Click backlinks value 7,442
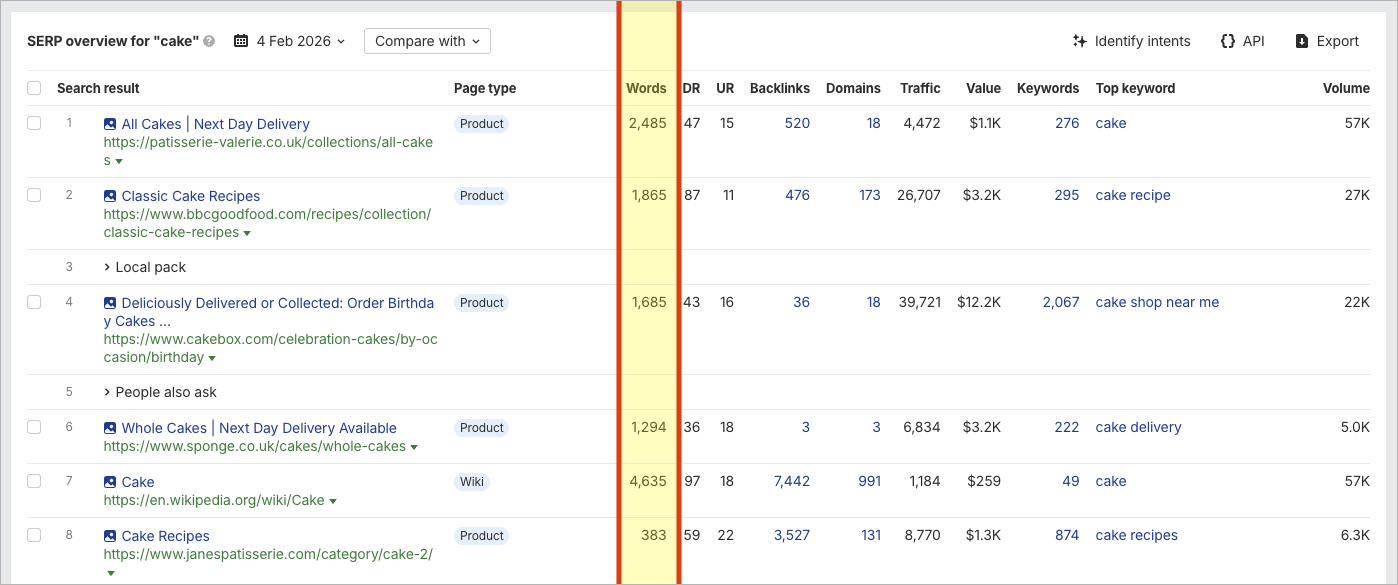 [x=792, y=481]
